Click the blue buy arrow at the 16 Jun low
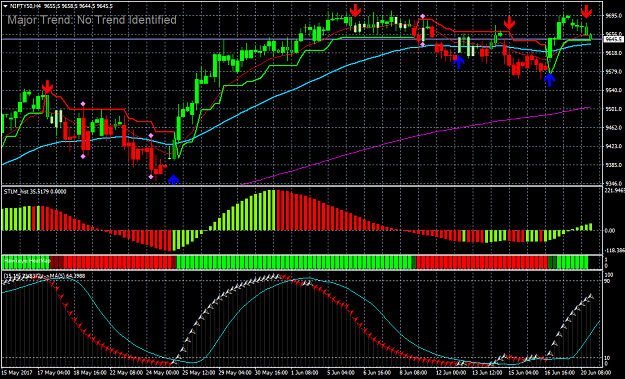 [549, 80]
